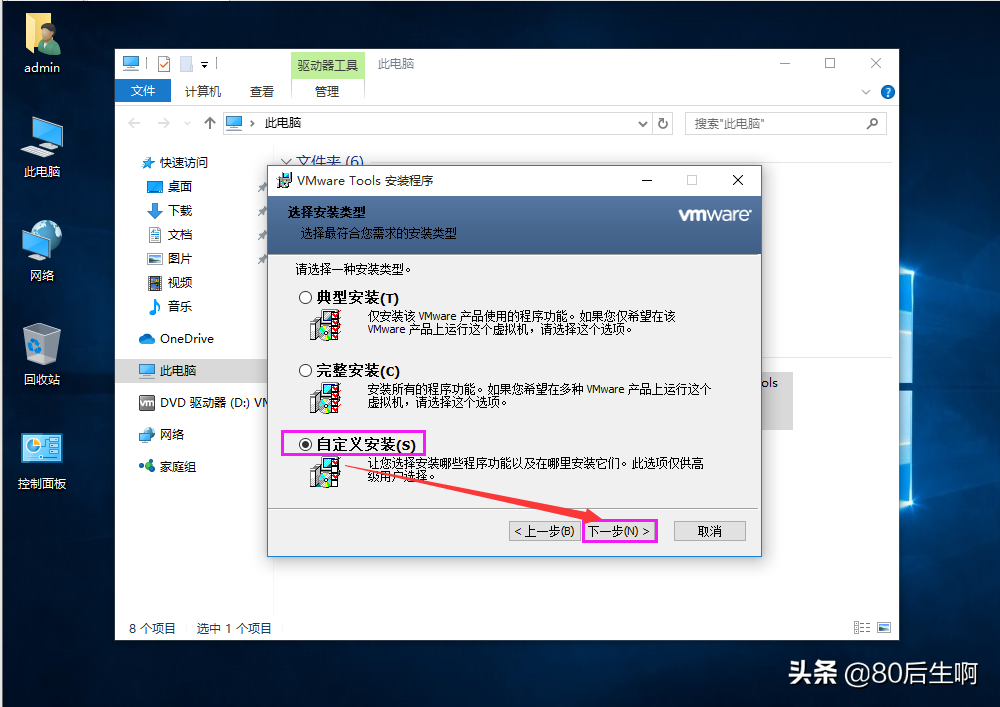Click the new folder quick access icon
This screenshot has width=1000, height=707.
[186, 64]
